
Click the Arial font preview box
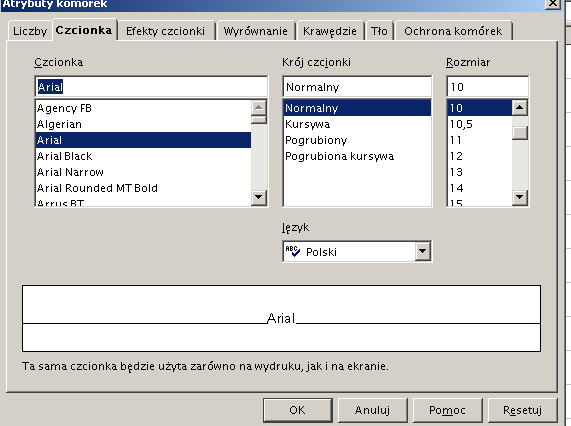point(281,319)
